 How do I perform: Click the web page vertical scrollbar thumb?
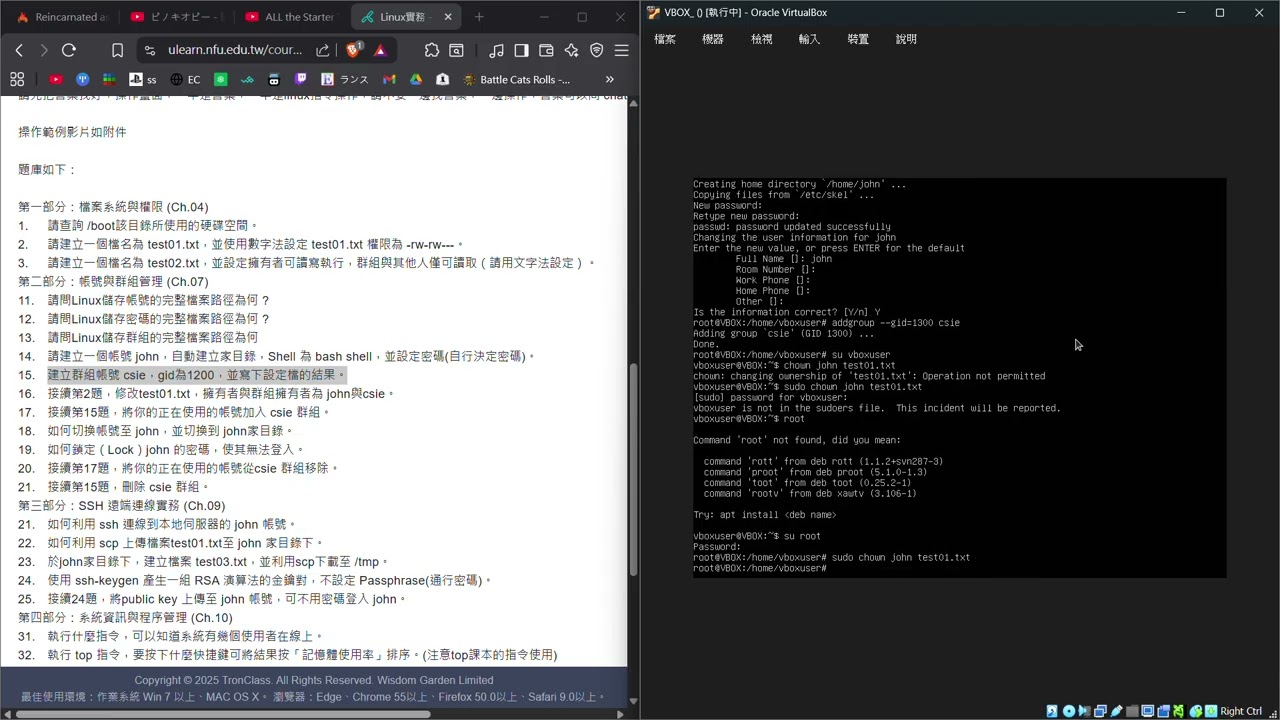pyautogui.click(x=632, y=470)
